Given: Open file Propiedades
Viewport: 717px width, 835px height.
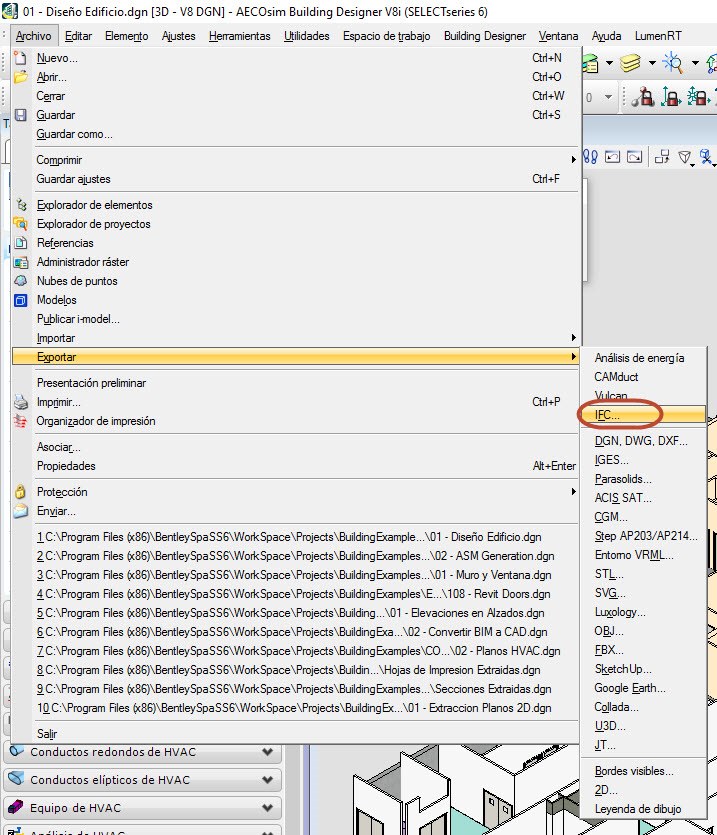Looking at the screenshot, I should [295, 466].
